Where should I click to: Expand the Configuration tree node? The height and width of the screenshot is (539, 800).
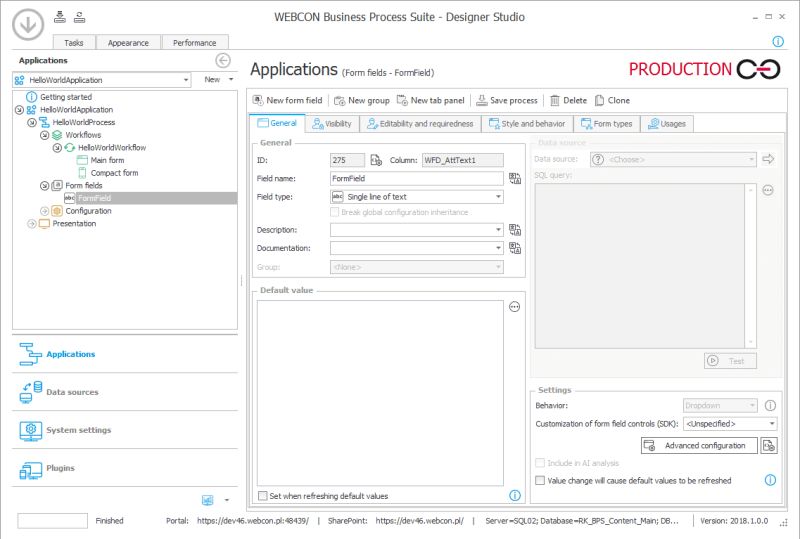(x=44, y=211)
